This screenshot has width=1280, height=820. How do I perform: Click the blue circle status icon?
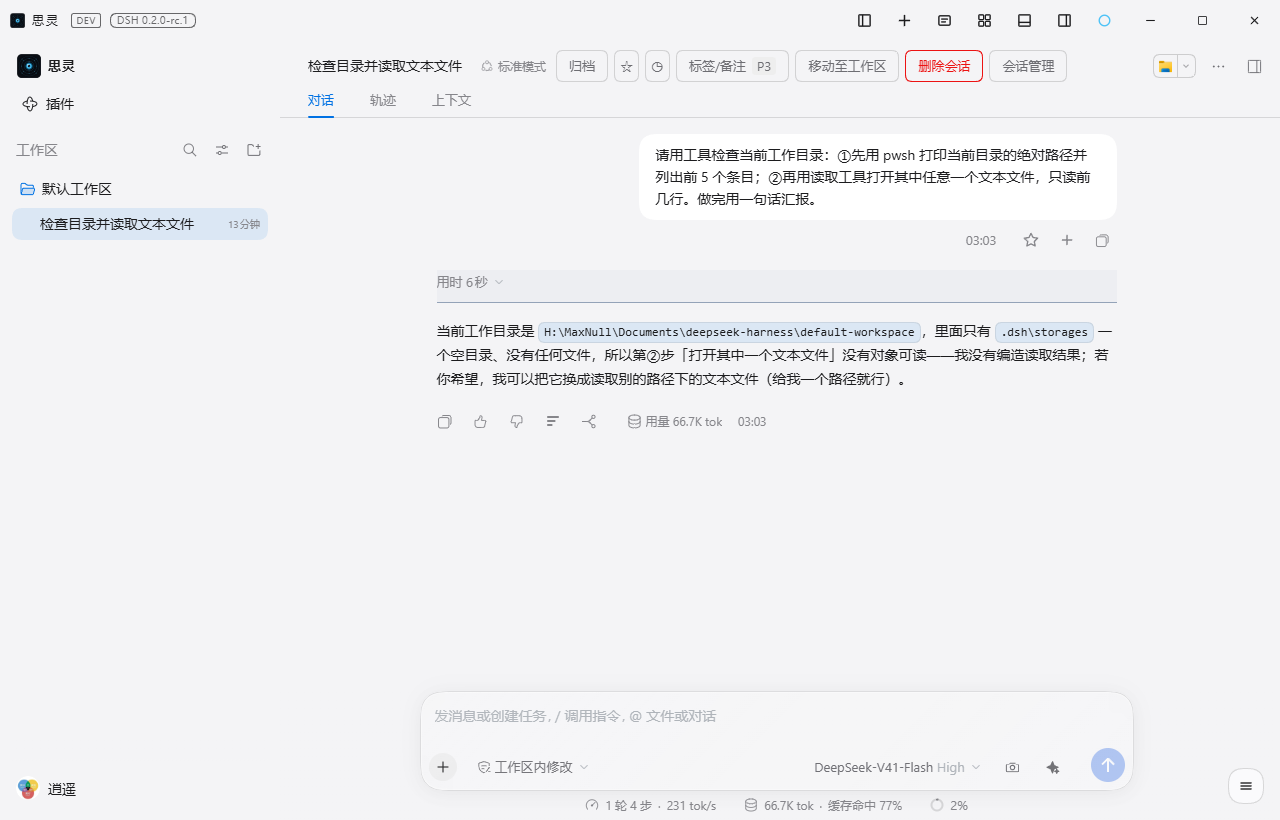(x=1104, y=20)
